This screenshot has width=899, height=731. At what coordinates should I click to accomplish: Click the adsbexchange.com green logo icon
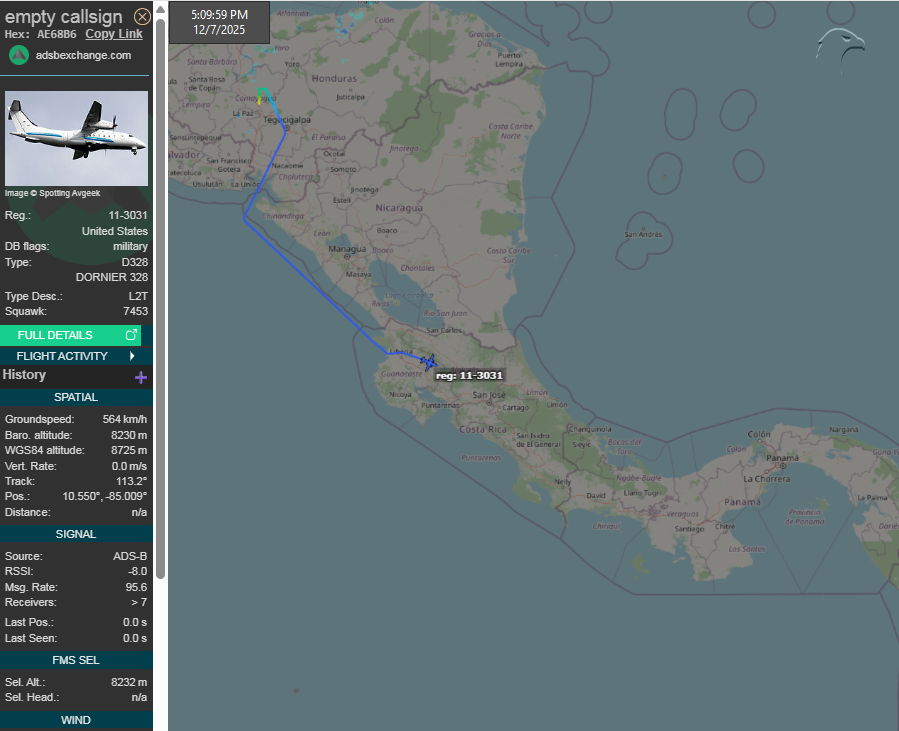point(19,55)
